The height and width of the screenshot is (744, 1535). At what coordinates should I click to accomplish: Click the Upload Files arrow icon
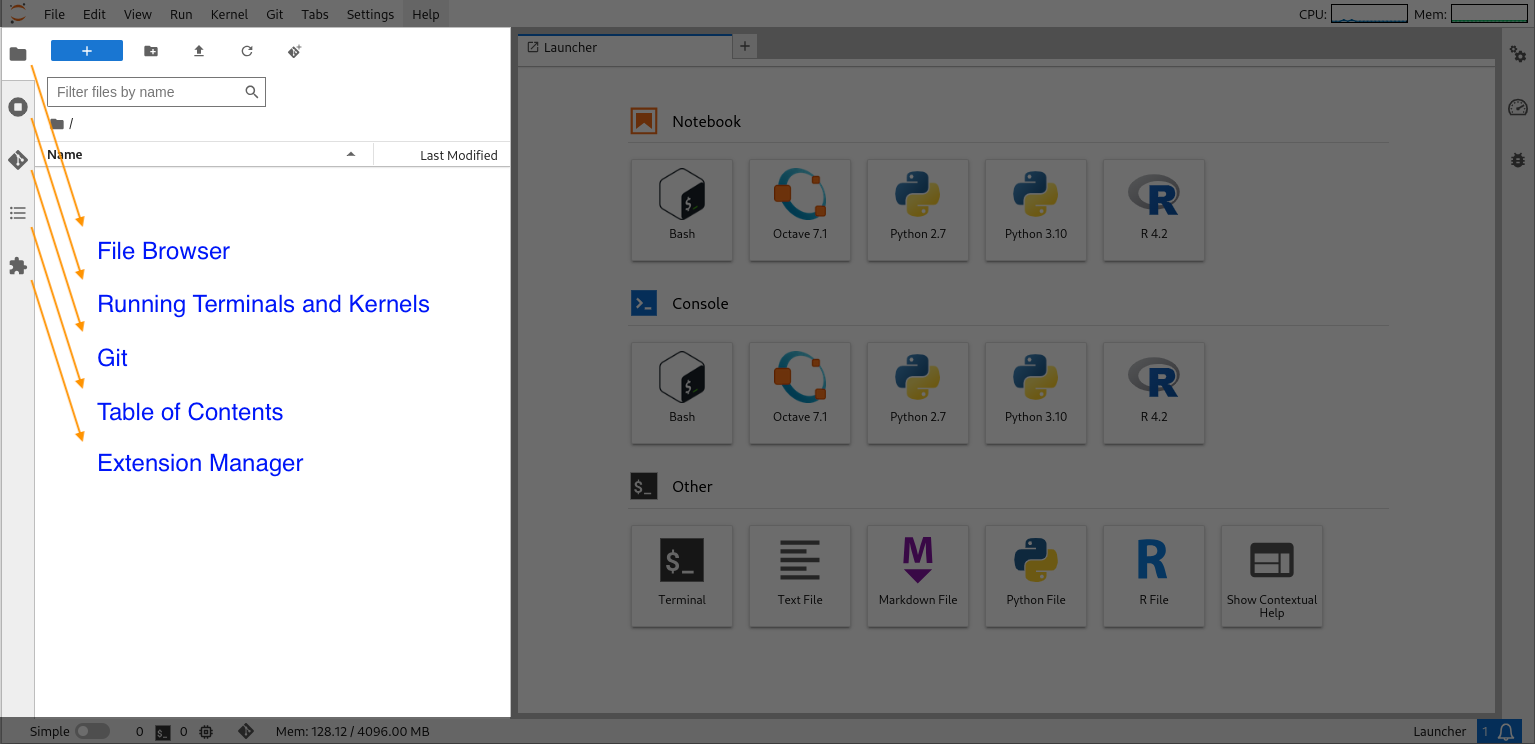(x=199, y=51)
